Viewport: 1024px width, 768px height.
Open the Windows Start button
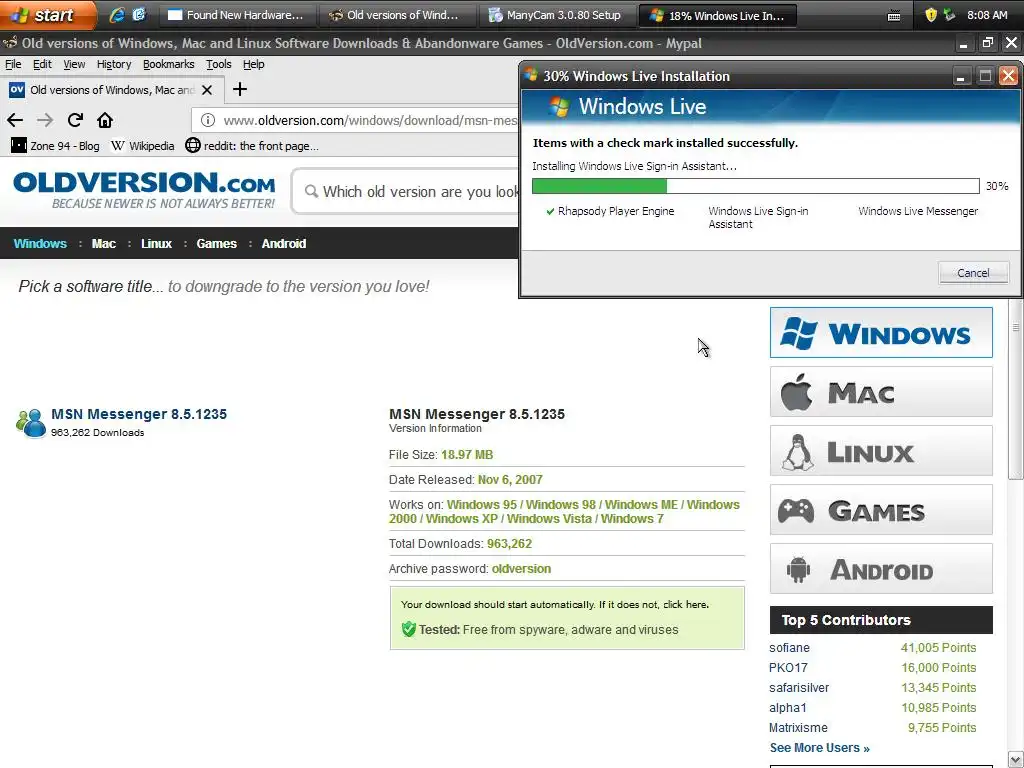click(x=46, y=15)
